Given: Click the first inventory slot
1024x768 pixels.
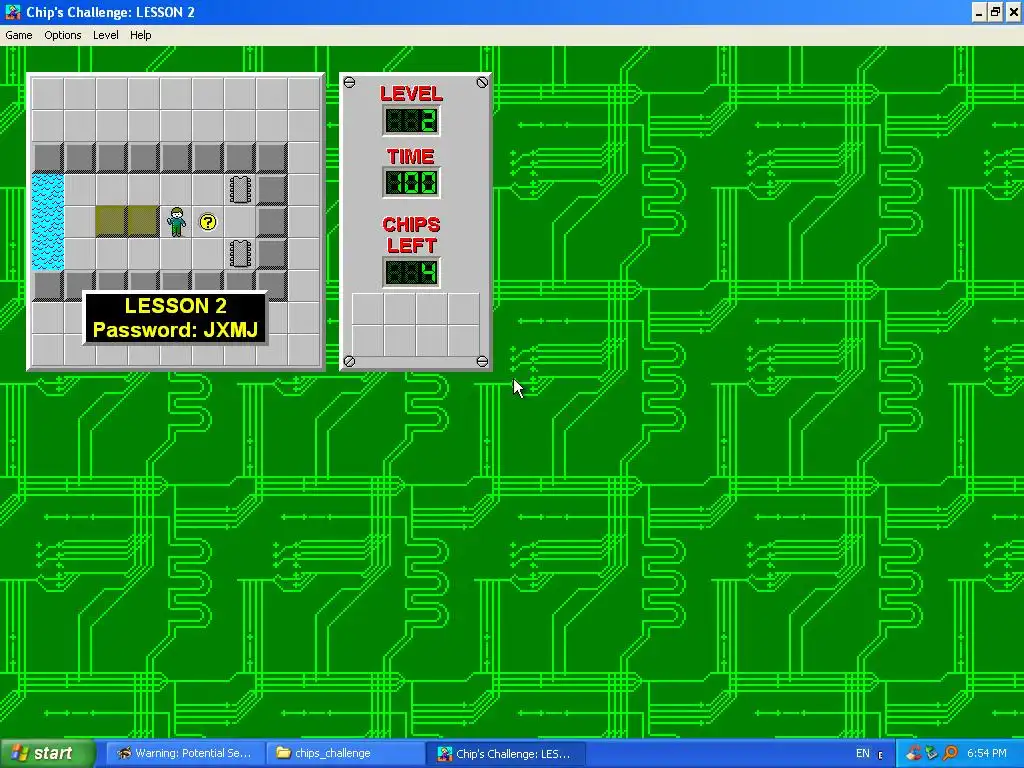Looking at the screenshot, I should [x=368, y=309].
